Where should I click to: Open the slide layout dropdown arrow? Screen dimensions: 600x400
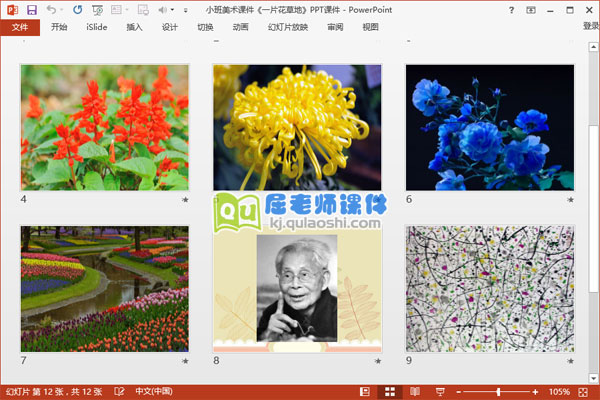127,10
